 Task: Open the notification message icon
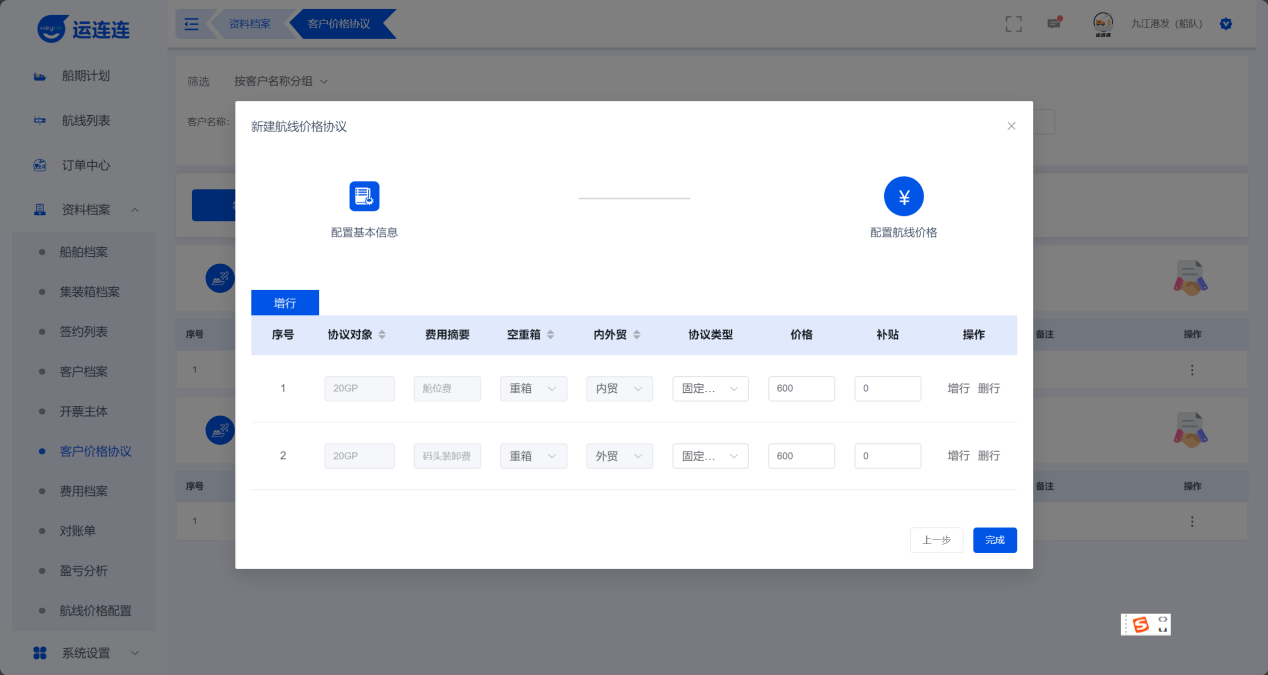(x=1054, y=23)
